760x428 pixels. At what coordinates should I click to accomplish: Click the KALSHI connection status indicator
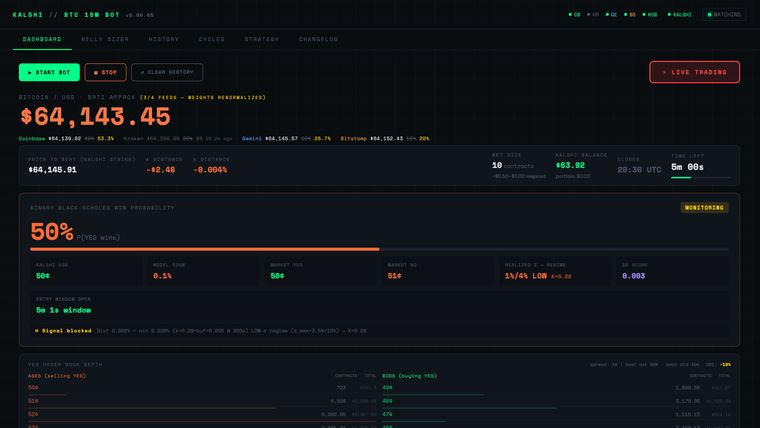(680, 15)
